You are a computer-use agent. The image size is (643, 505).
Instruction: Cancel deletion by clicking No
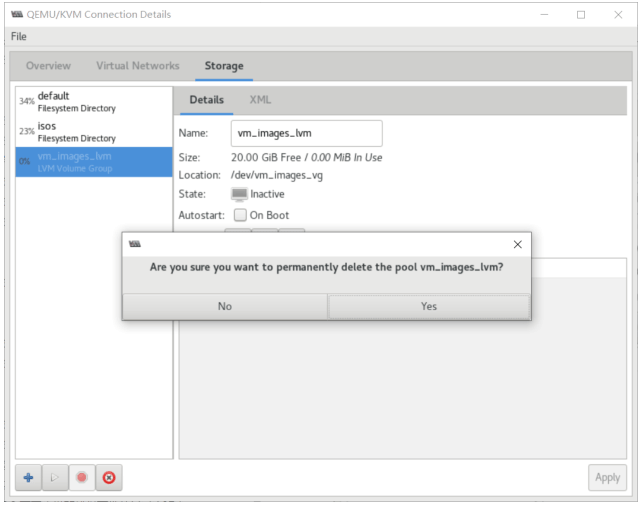(x=225, y=306)
